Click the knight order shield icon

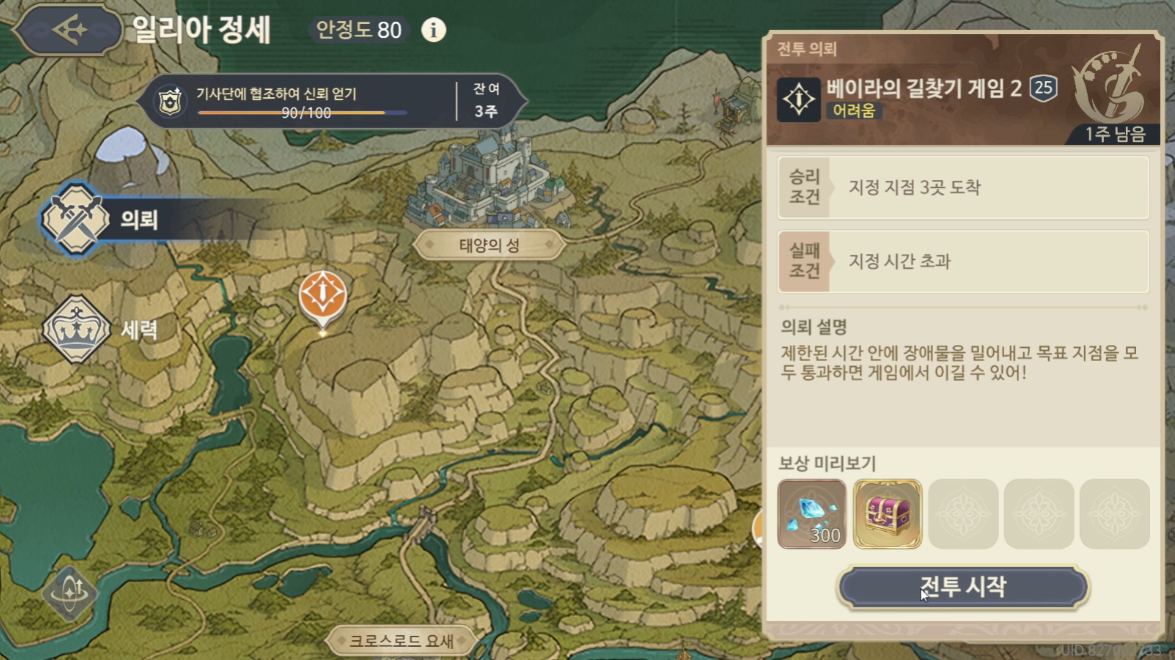[x=170, y=101]
